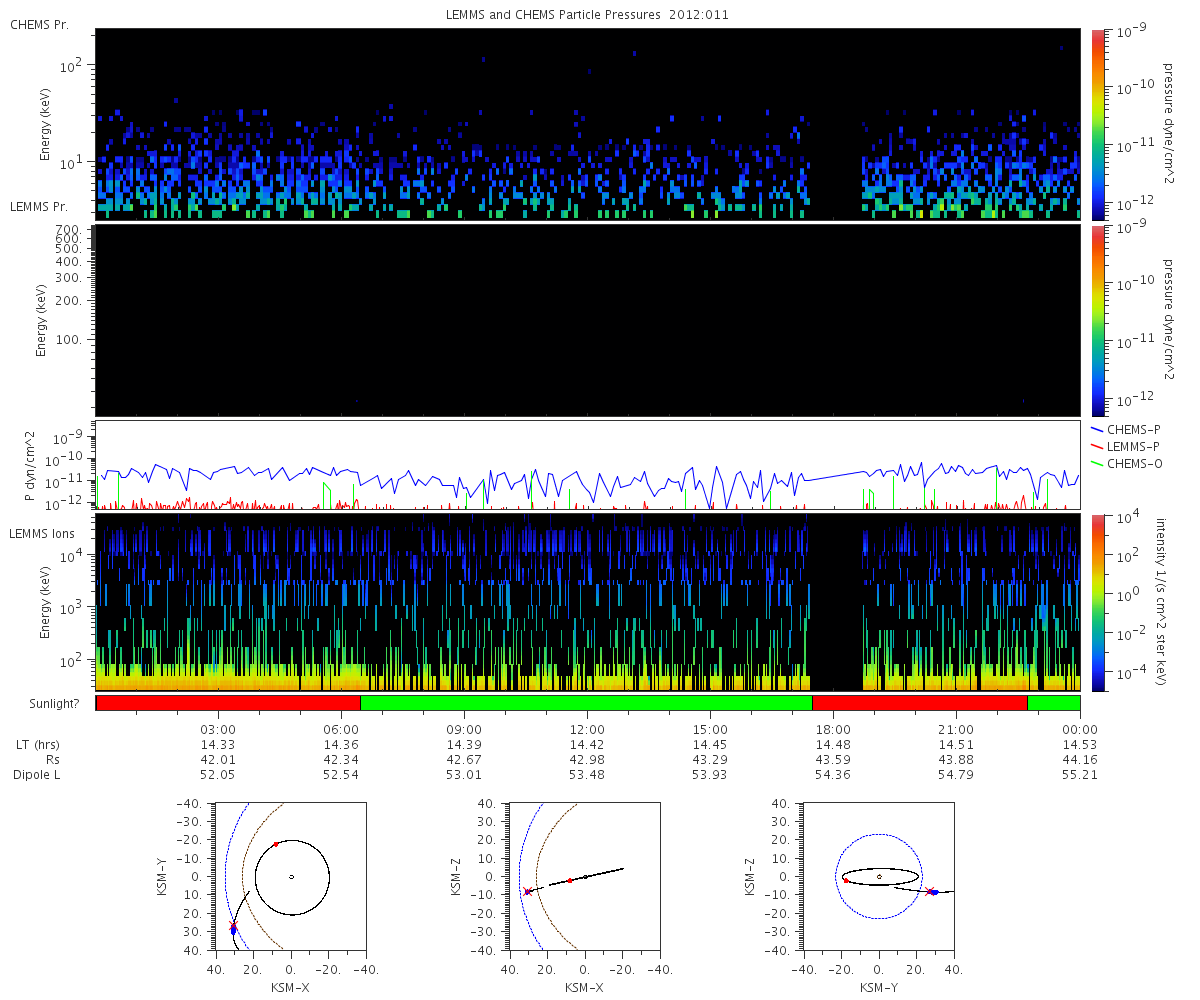
Task: Select the 18:00 time tick label
Action: pyautogui.click(x=833, y=729)
